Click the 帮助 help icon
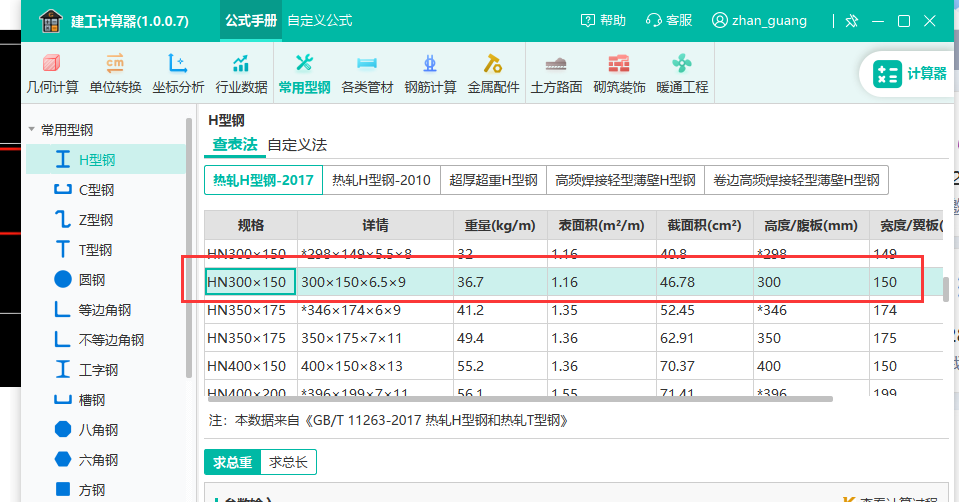The width and height of the screenshot is (959, 502). (x=603, y=21)
